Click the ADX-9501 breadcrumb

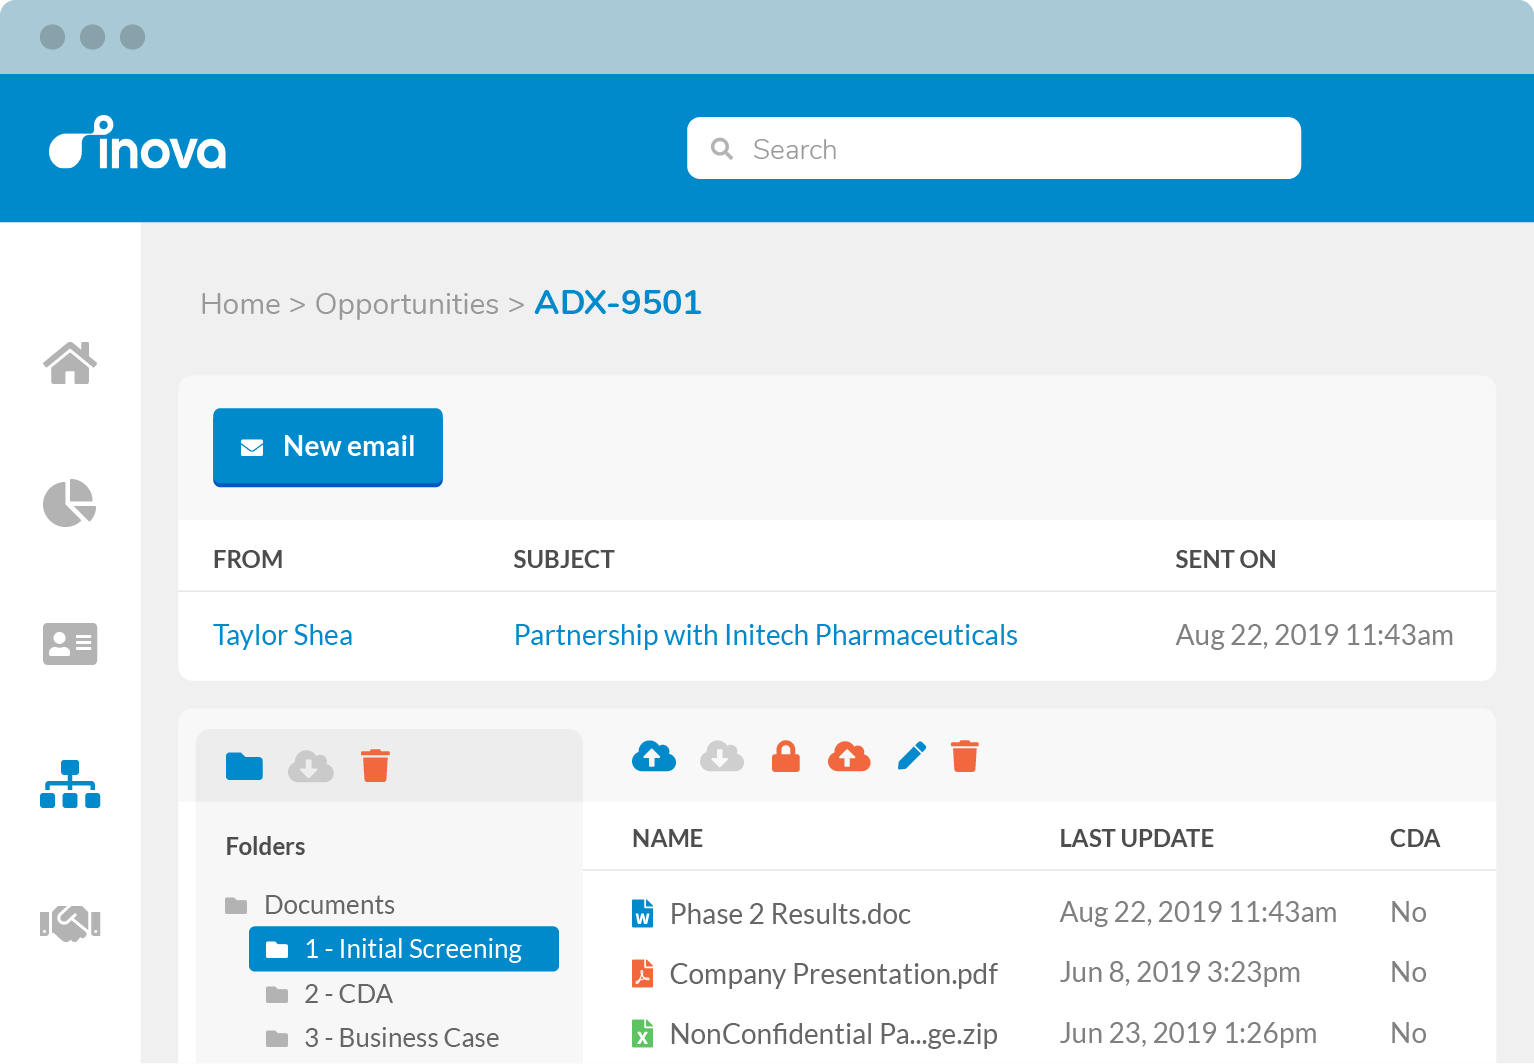click(618, 302)
